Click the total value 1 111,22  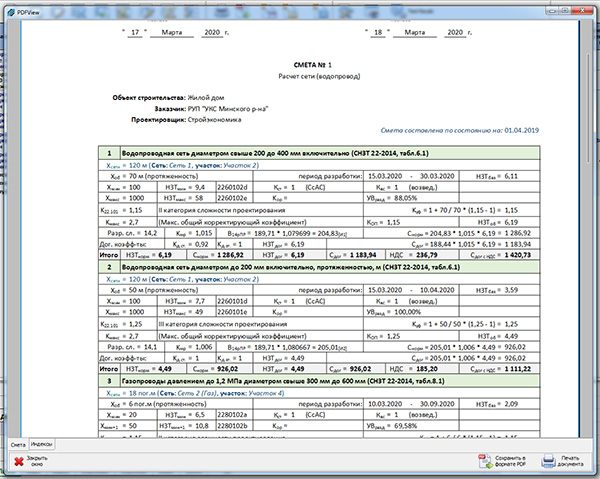(517, 369)
